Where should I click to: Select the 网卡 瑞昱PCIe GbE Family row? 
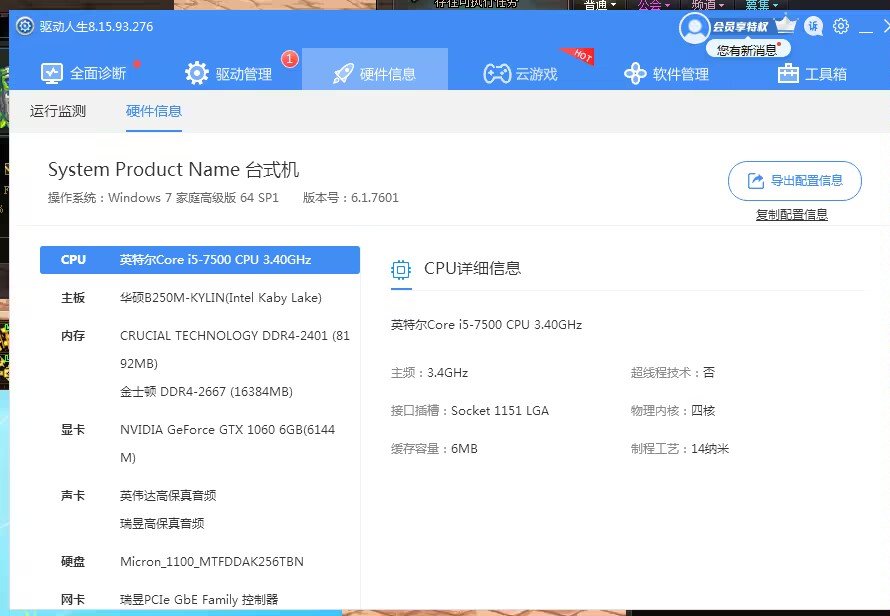pyautogui.click(x=200, y=599)
